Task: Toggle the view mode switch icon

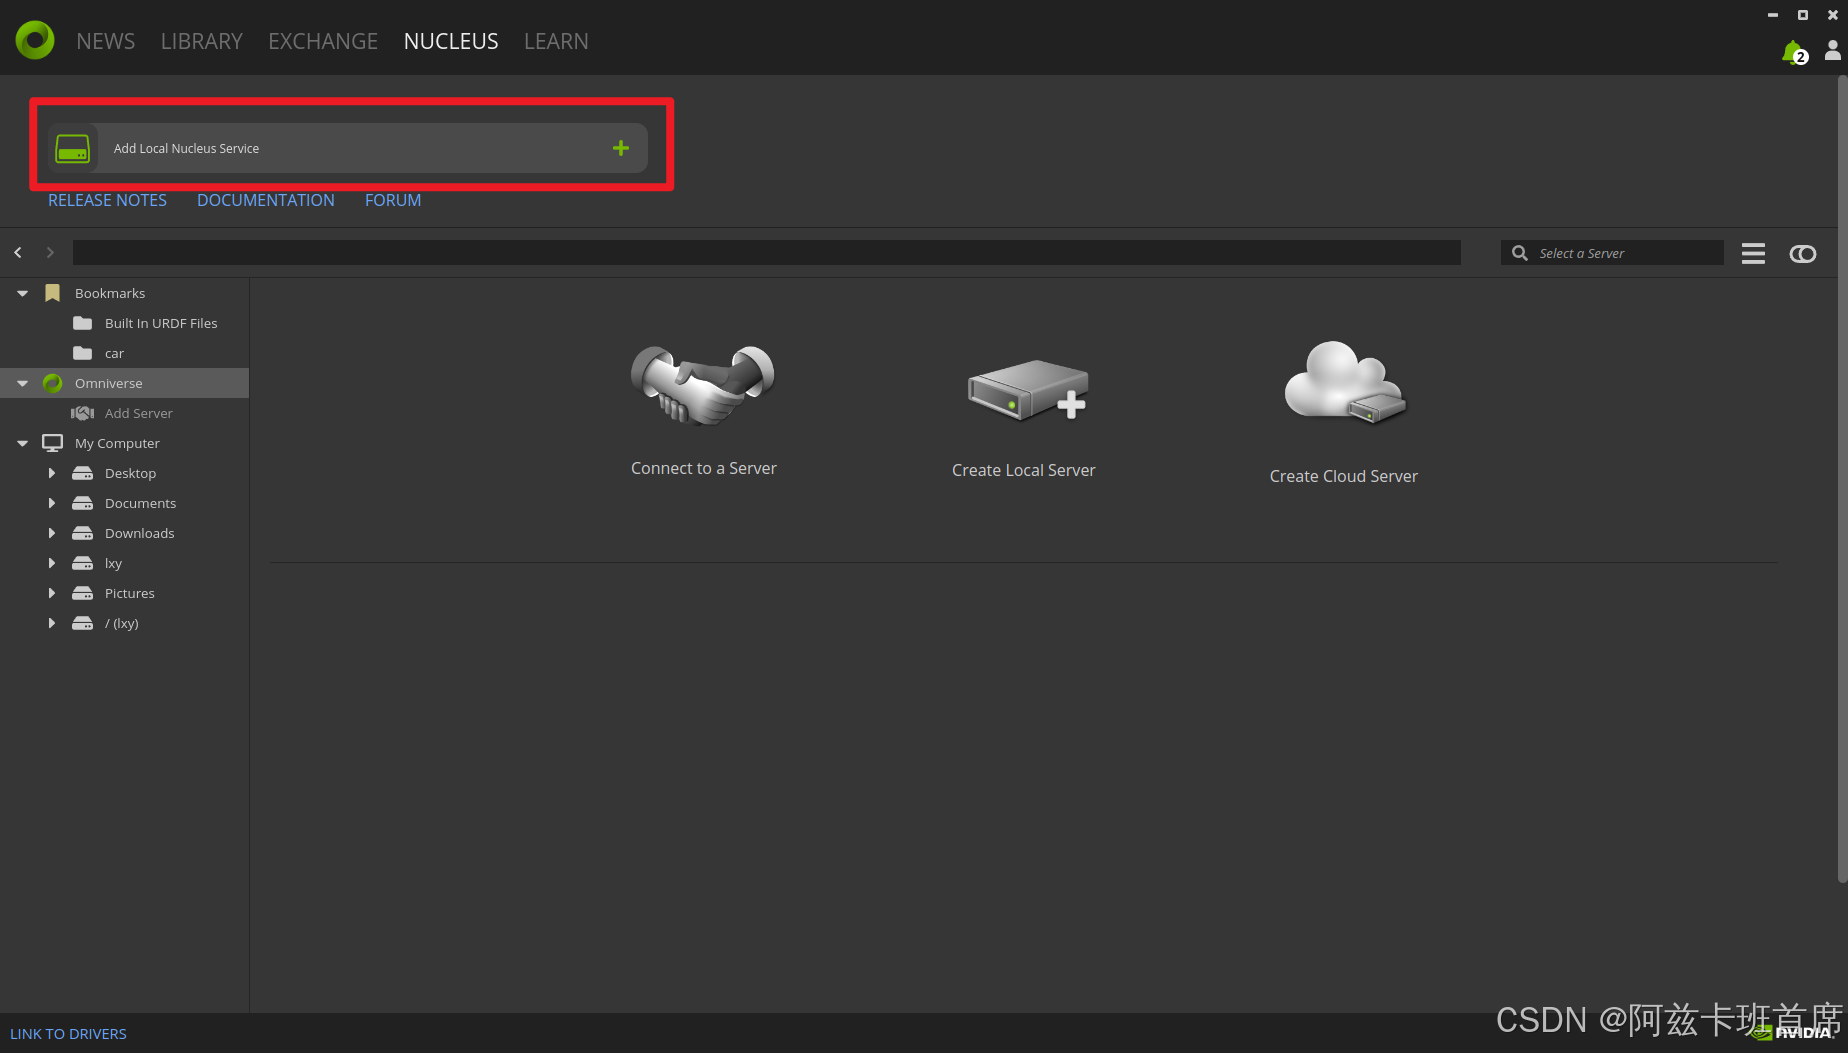Action: pyautogui.click(x=1803, y=254)
